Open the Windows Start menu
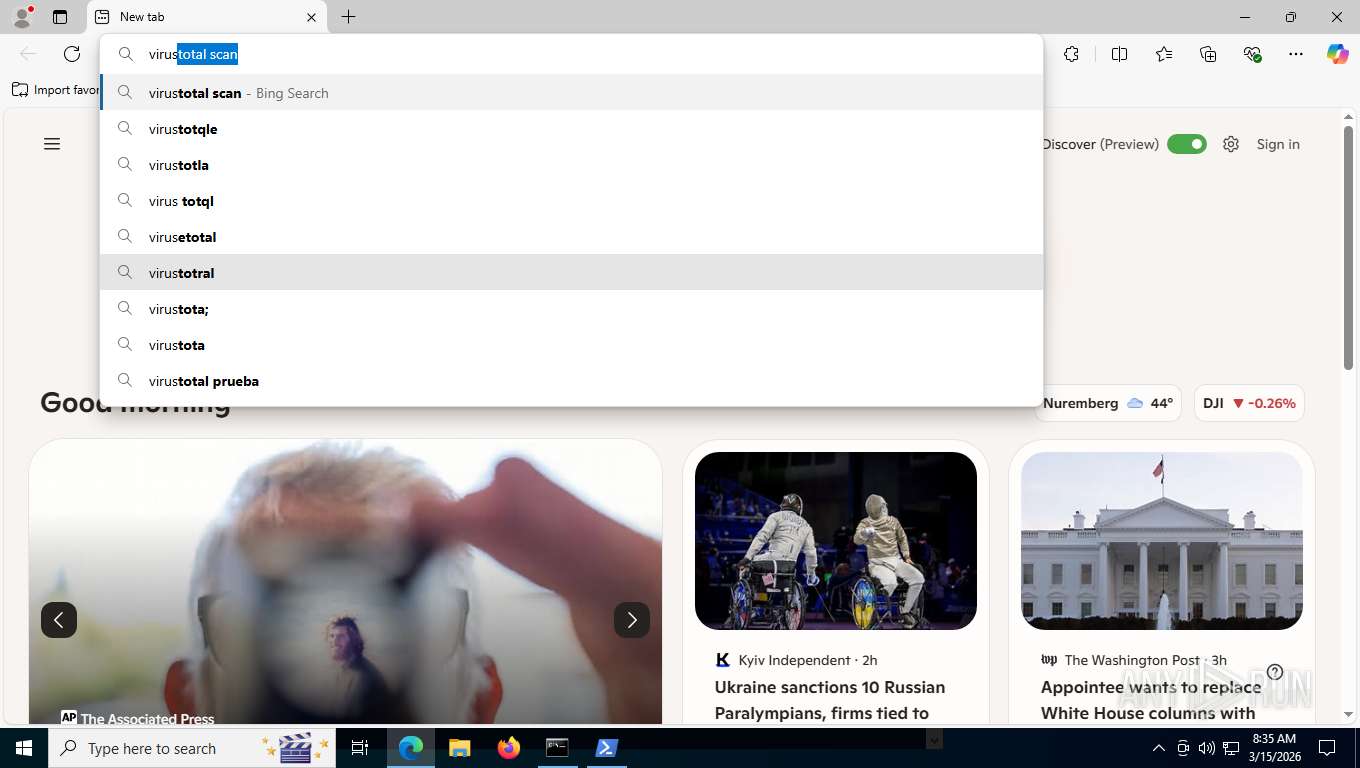The width and height of the screenshot is (1360, 768). [x=24, y=748]
